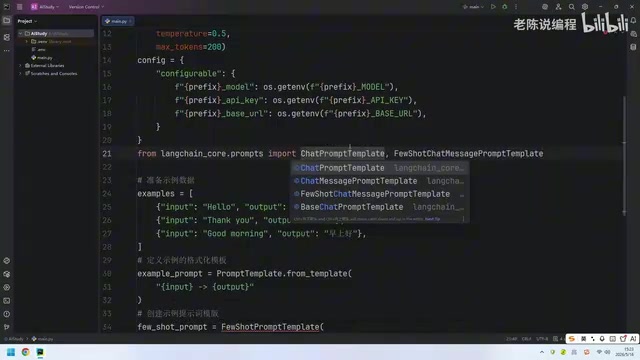Show hidden system tray icons
640x360 pixels.
coord(542,352)
